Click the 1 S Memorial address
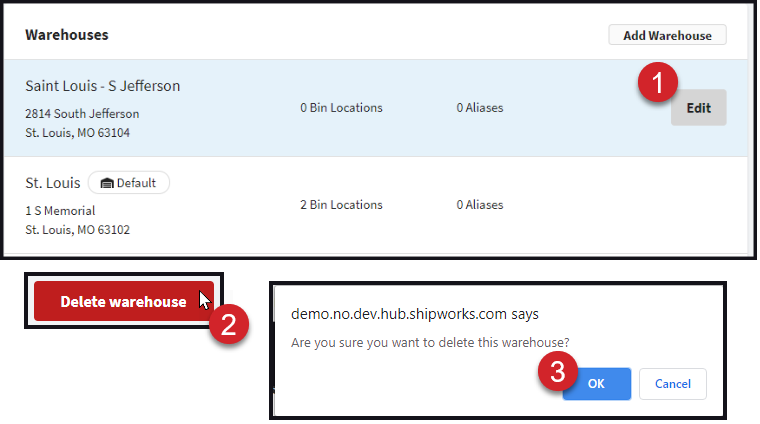Image resolution: width=760 pixels, height=424 pixels. pyautogui.click(x=60, y=211)
